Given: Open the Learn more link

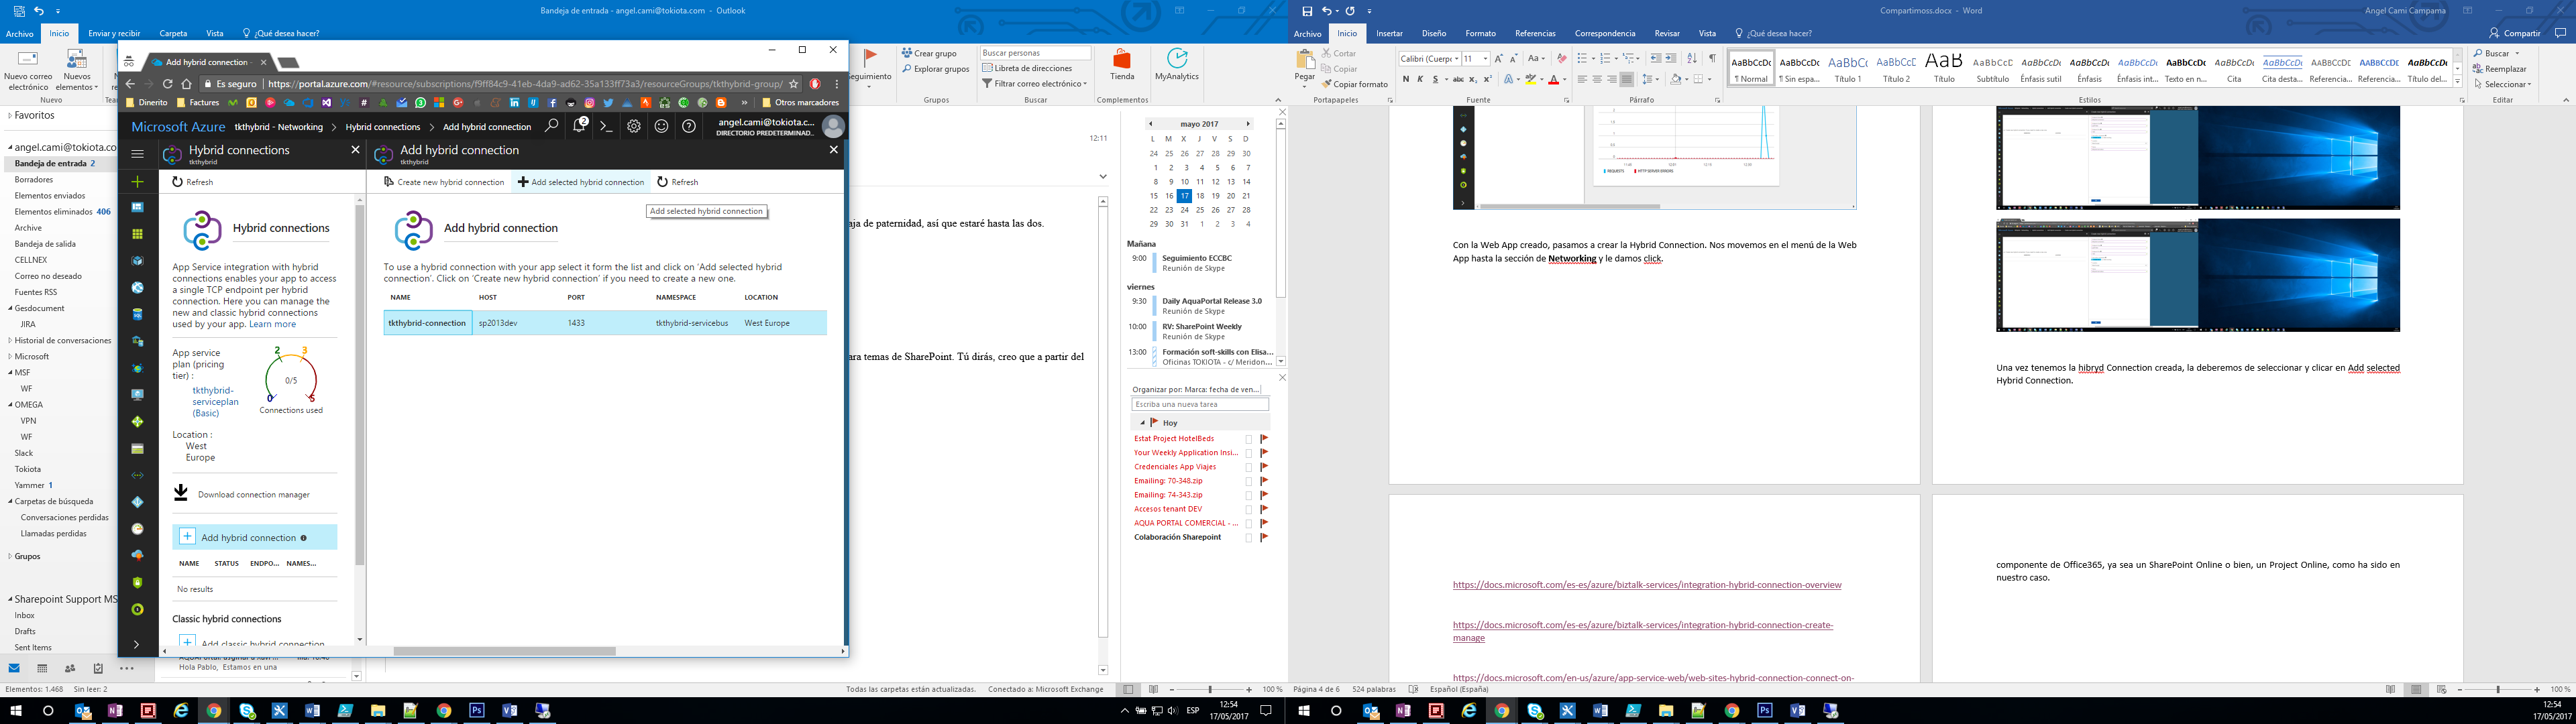Looking at the screenshot, I should point(272,324).
